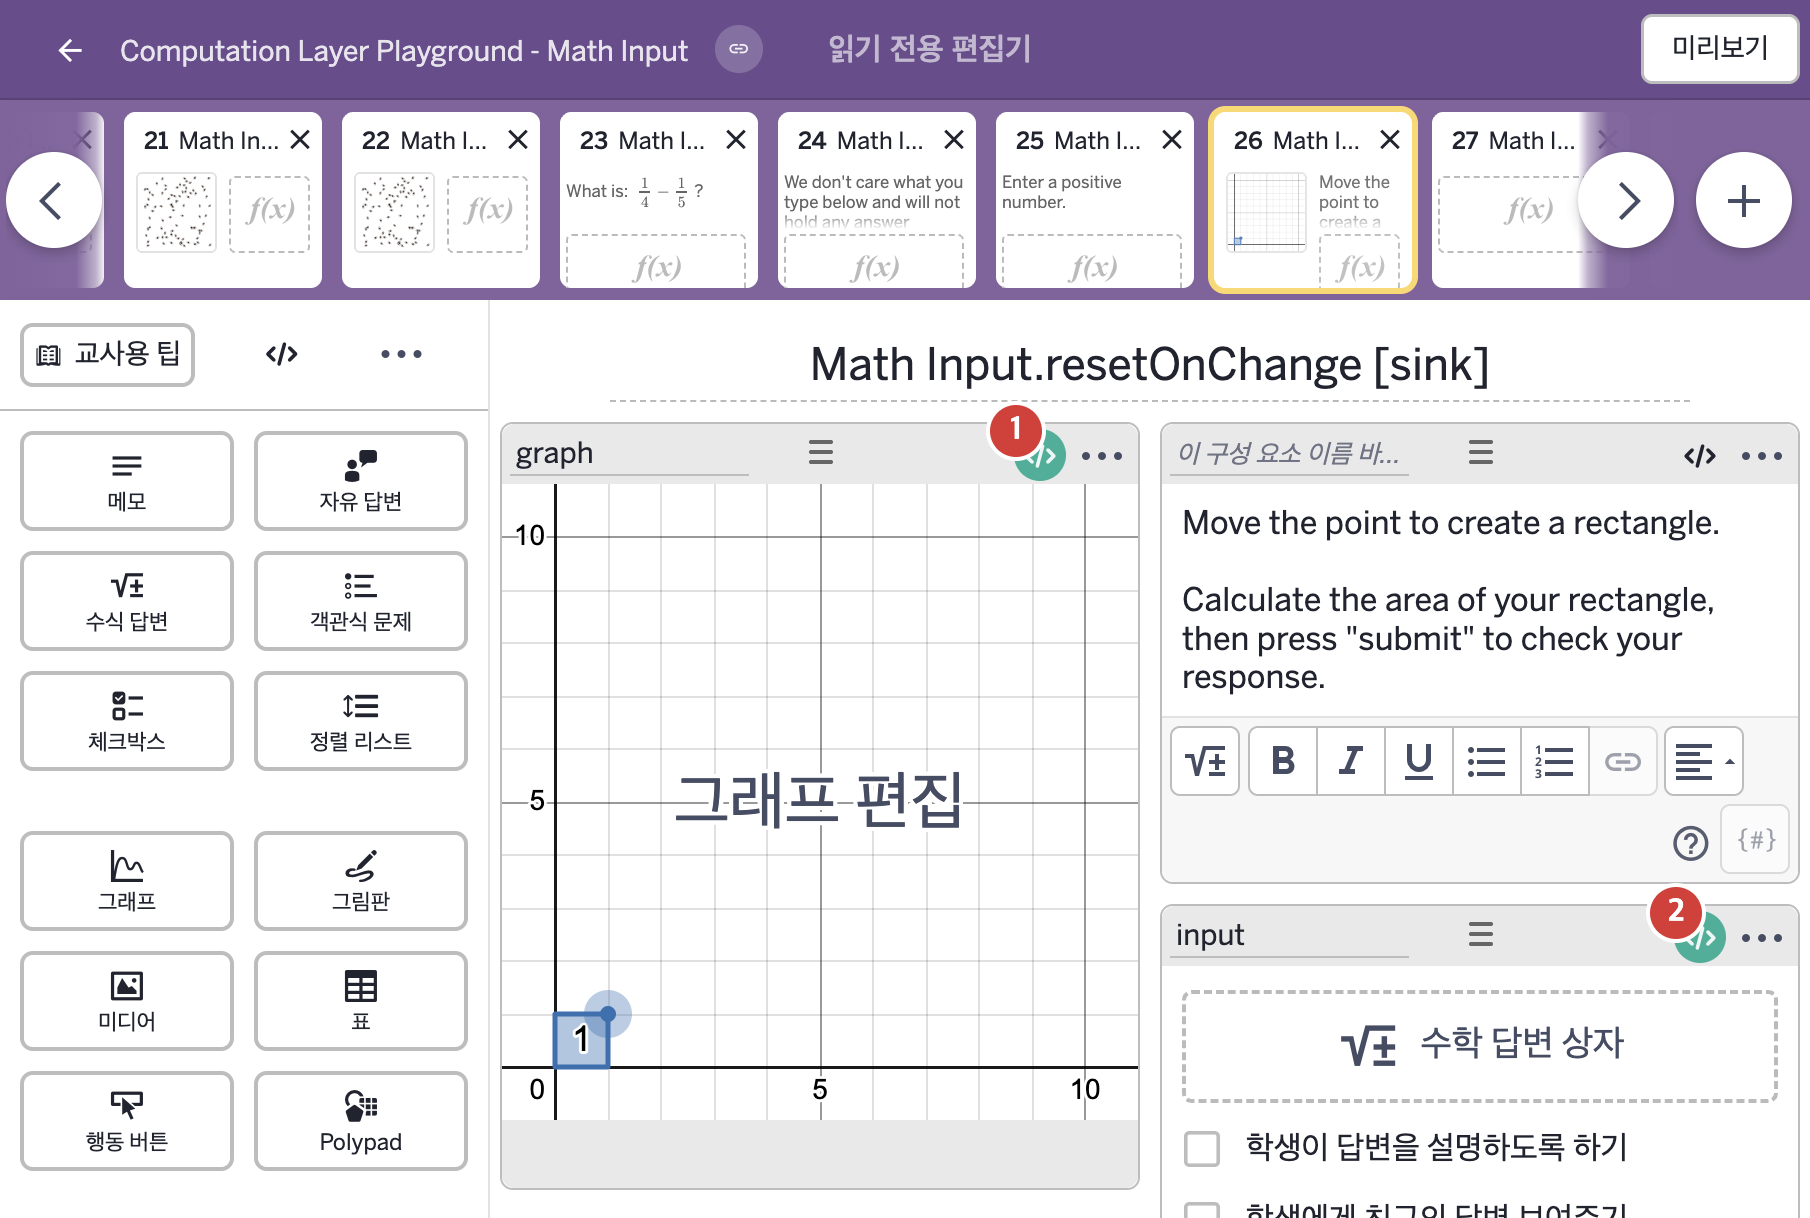
Task: Toggle underline formatting in the note toolbar
Action: (x=1419, y=761)
